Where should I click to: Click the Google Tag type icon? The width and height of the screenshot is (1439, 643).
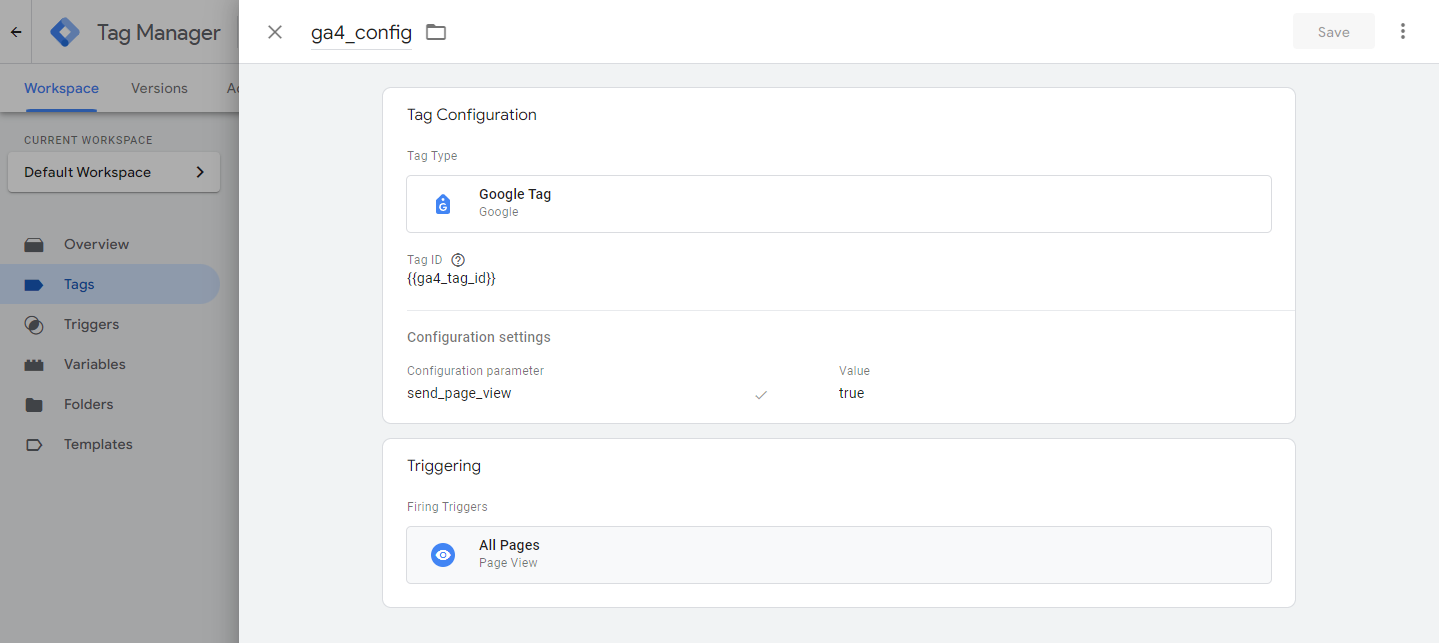(x=443, y=204)
